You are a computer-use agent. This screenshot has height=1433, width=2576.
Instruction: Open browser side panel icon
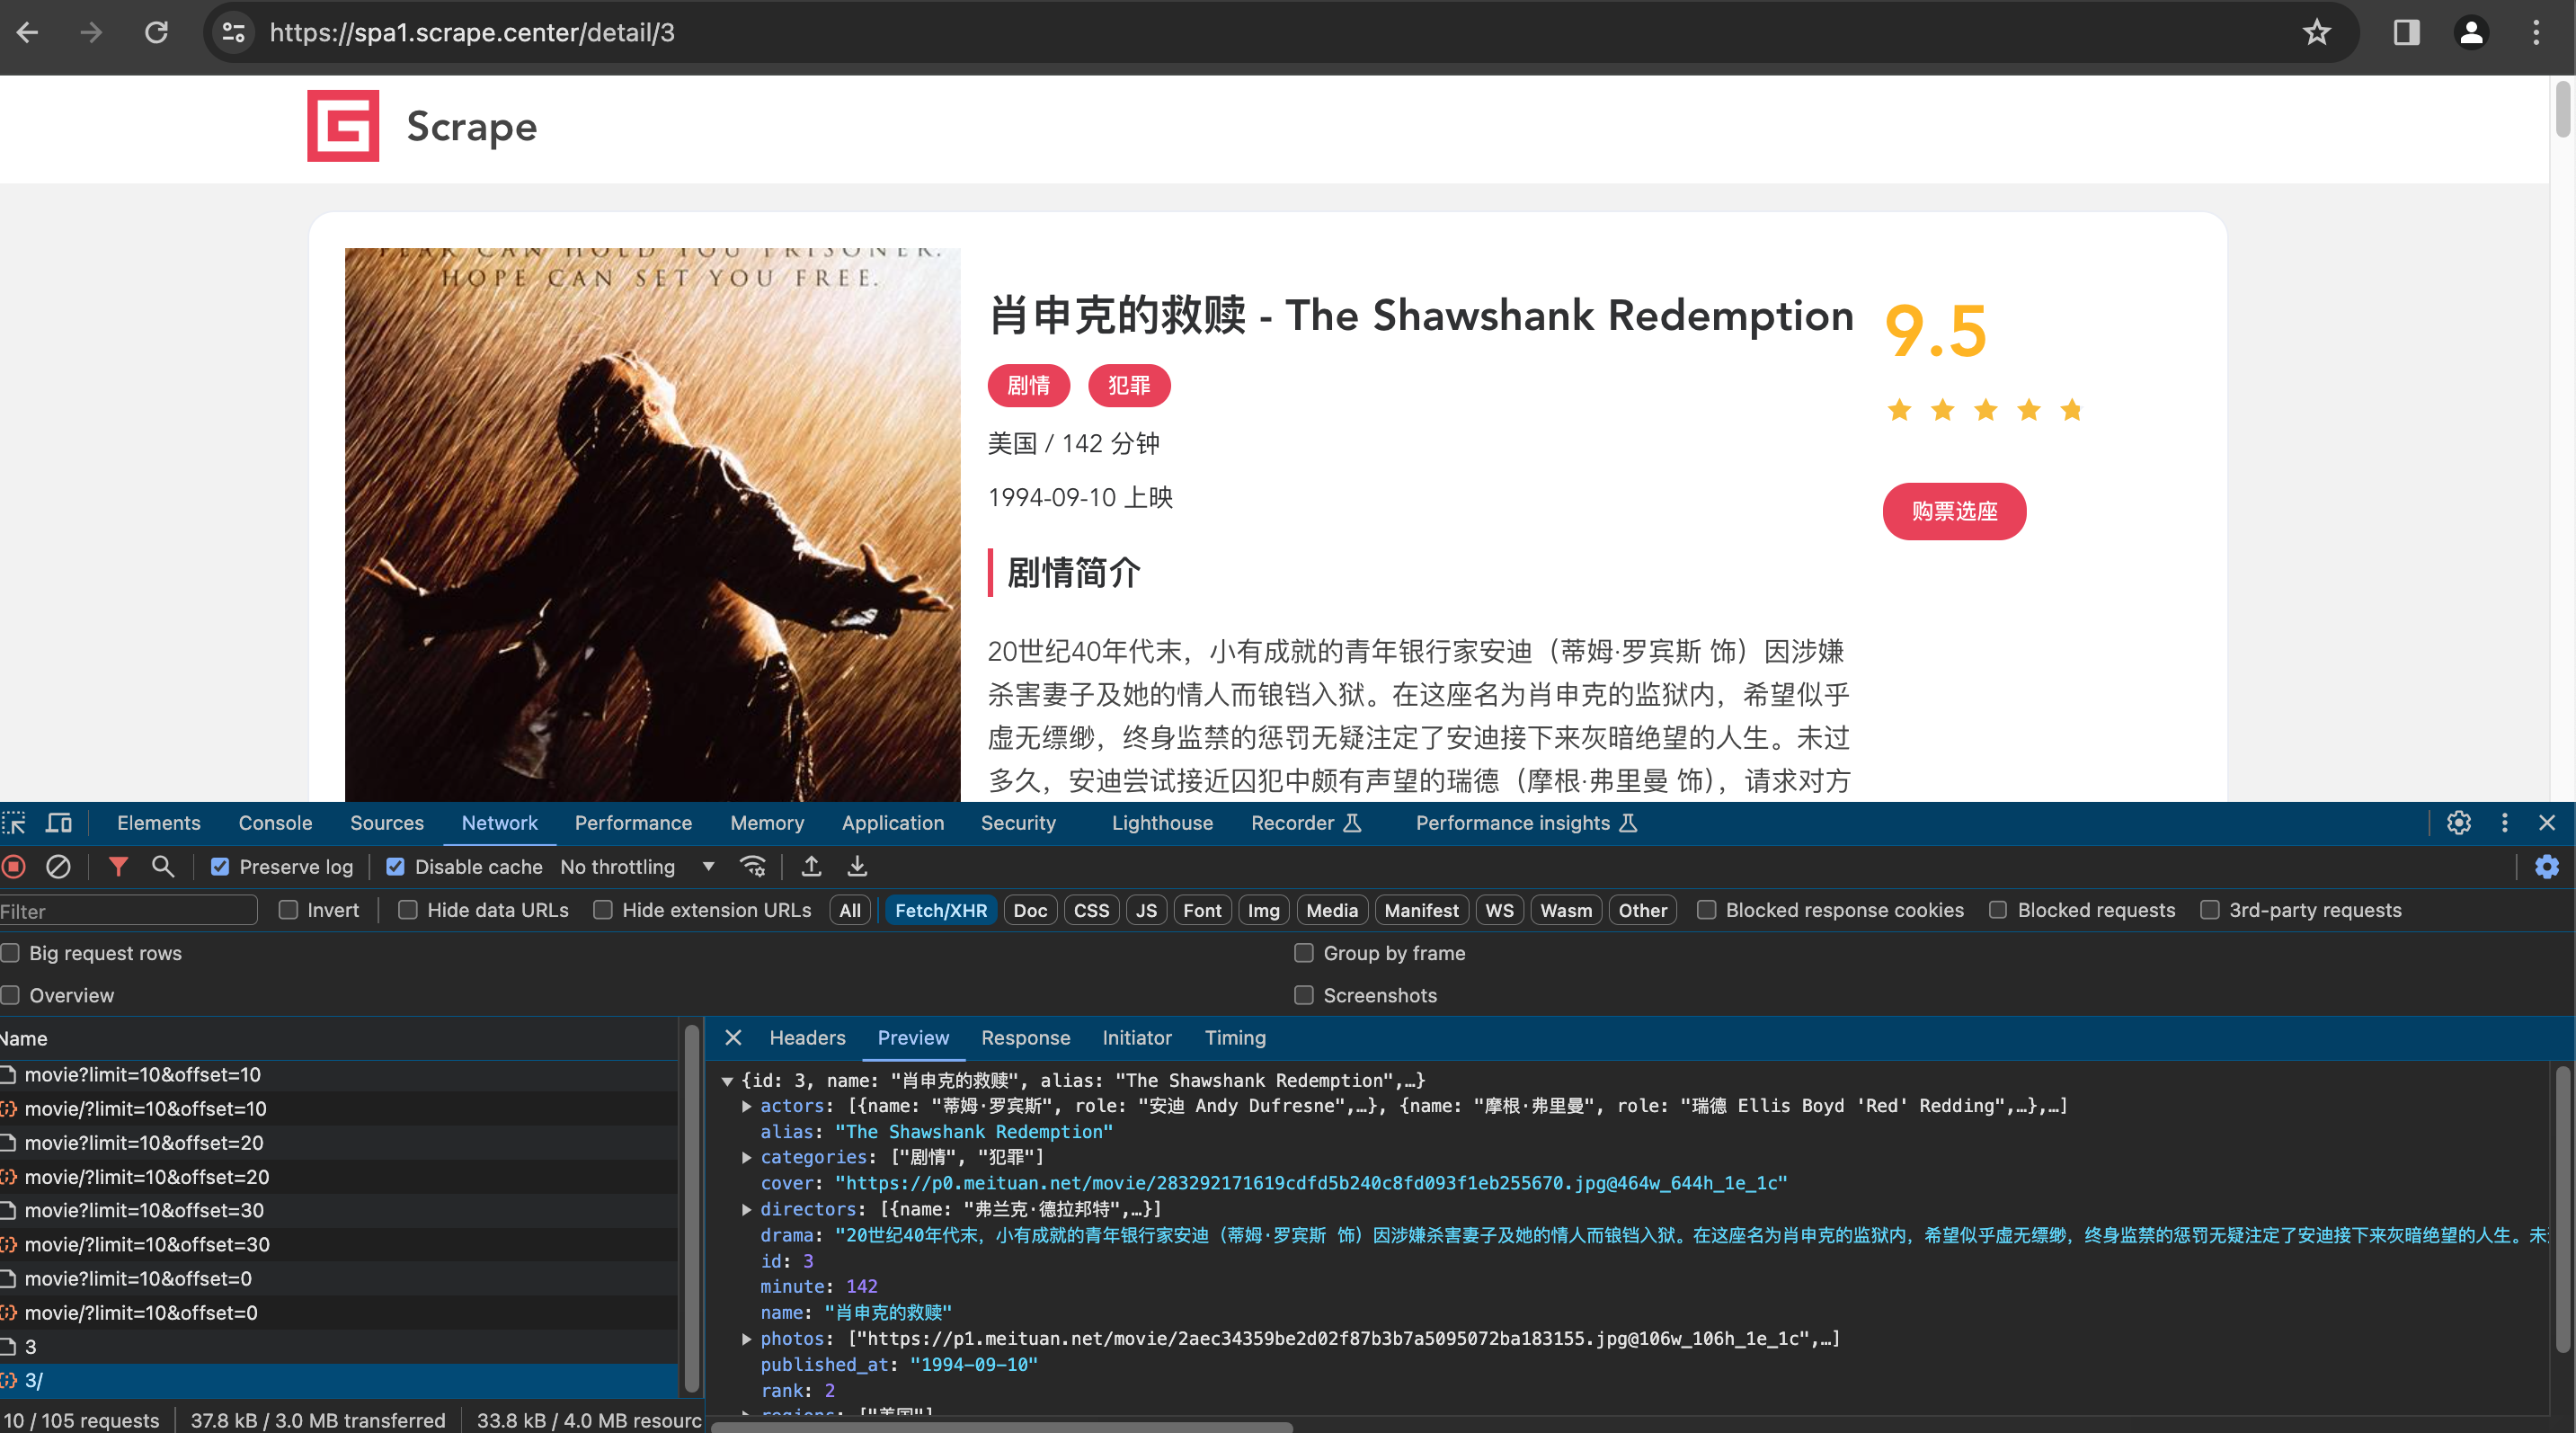pyautogui.click(x=2406, y=33)
